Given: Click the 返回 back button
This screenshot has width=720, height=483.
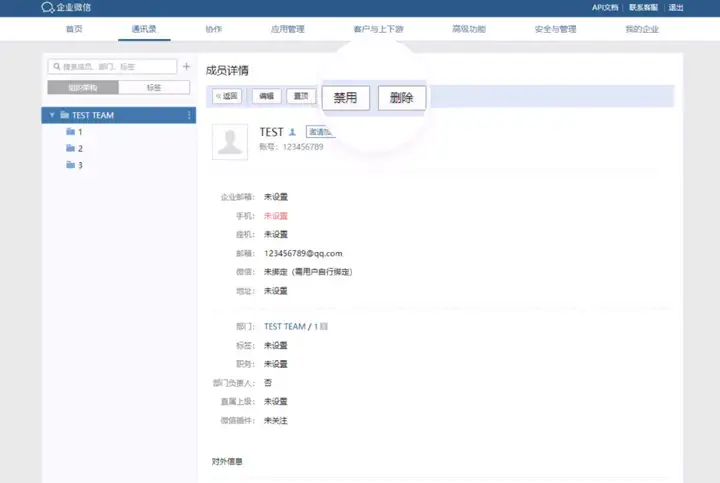Looking at the screenshot, I should (227, 97).
